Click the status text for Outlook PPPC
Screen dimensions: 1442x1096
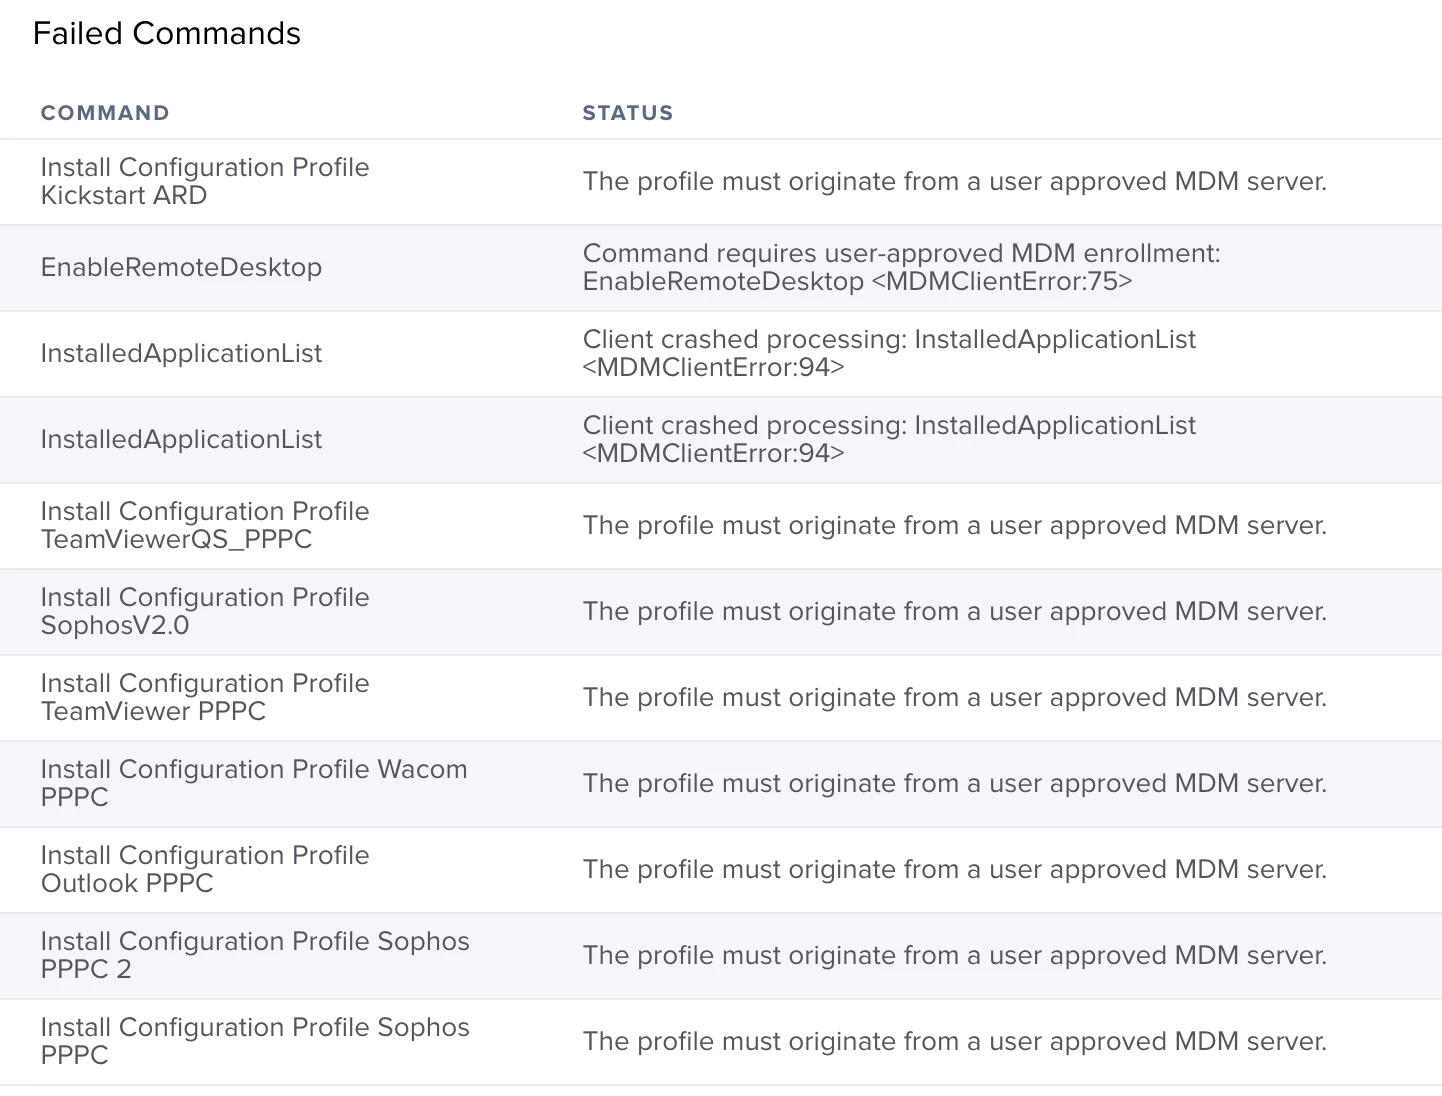[955, 870]
